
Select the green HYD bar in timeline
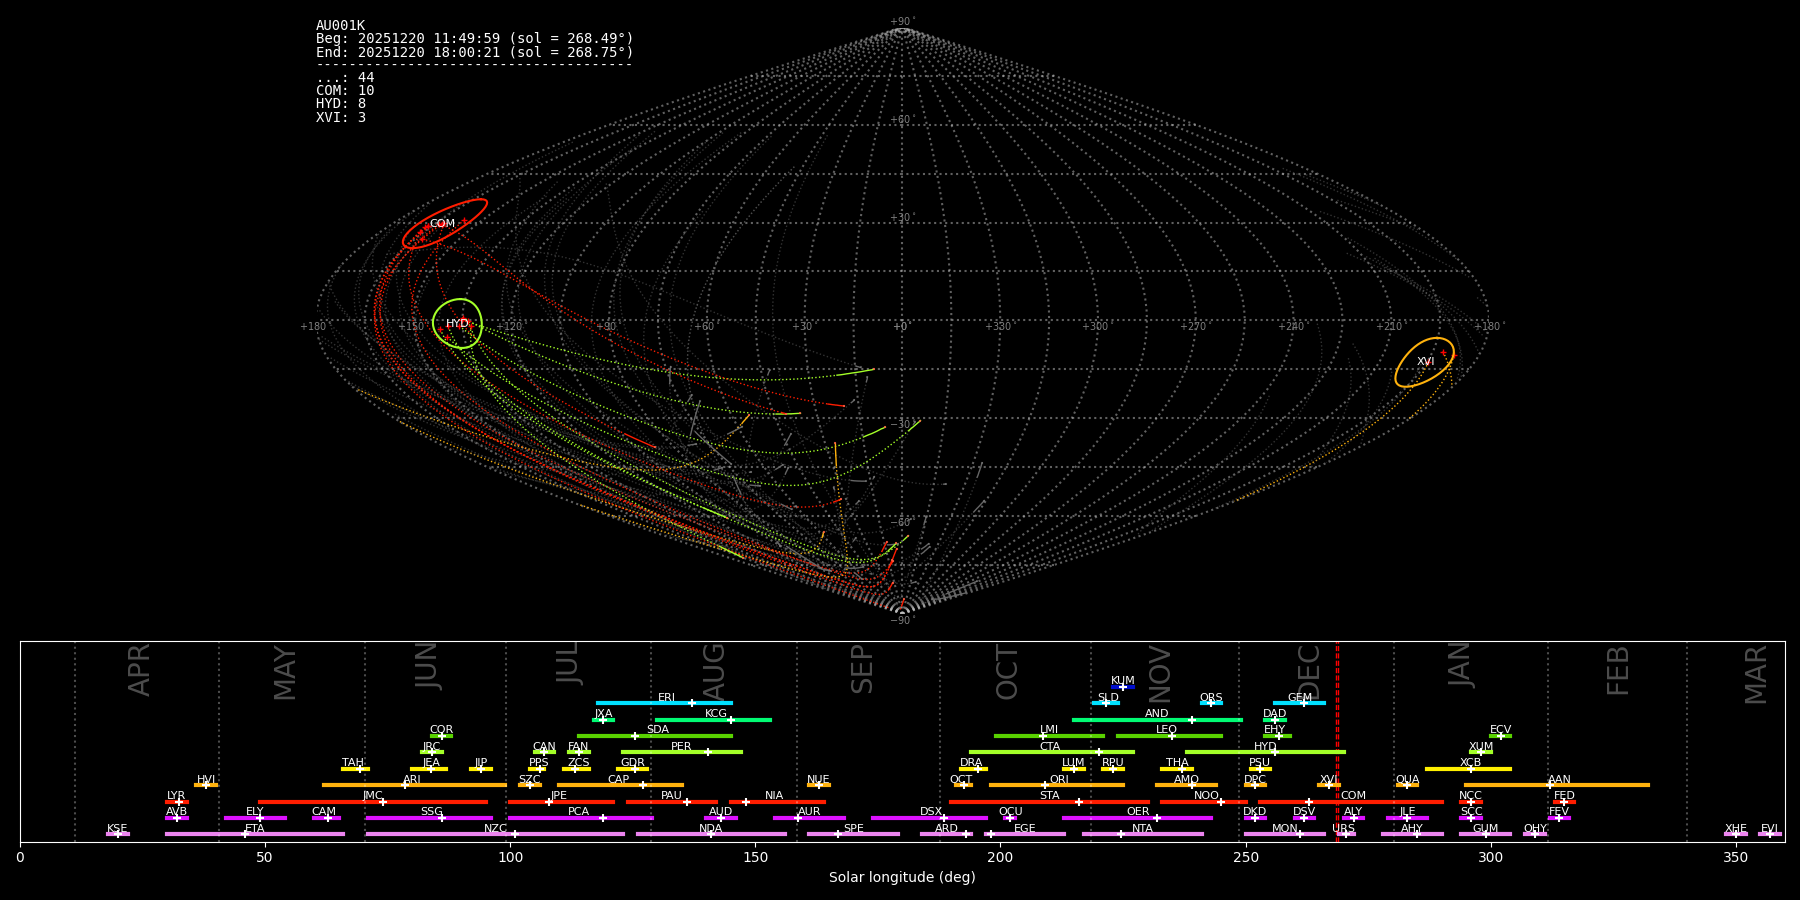pos(1265,752)
